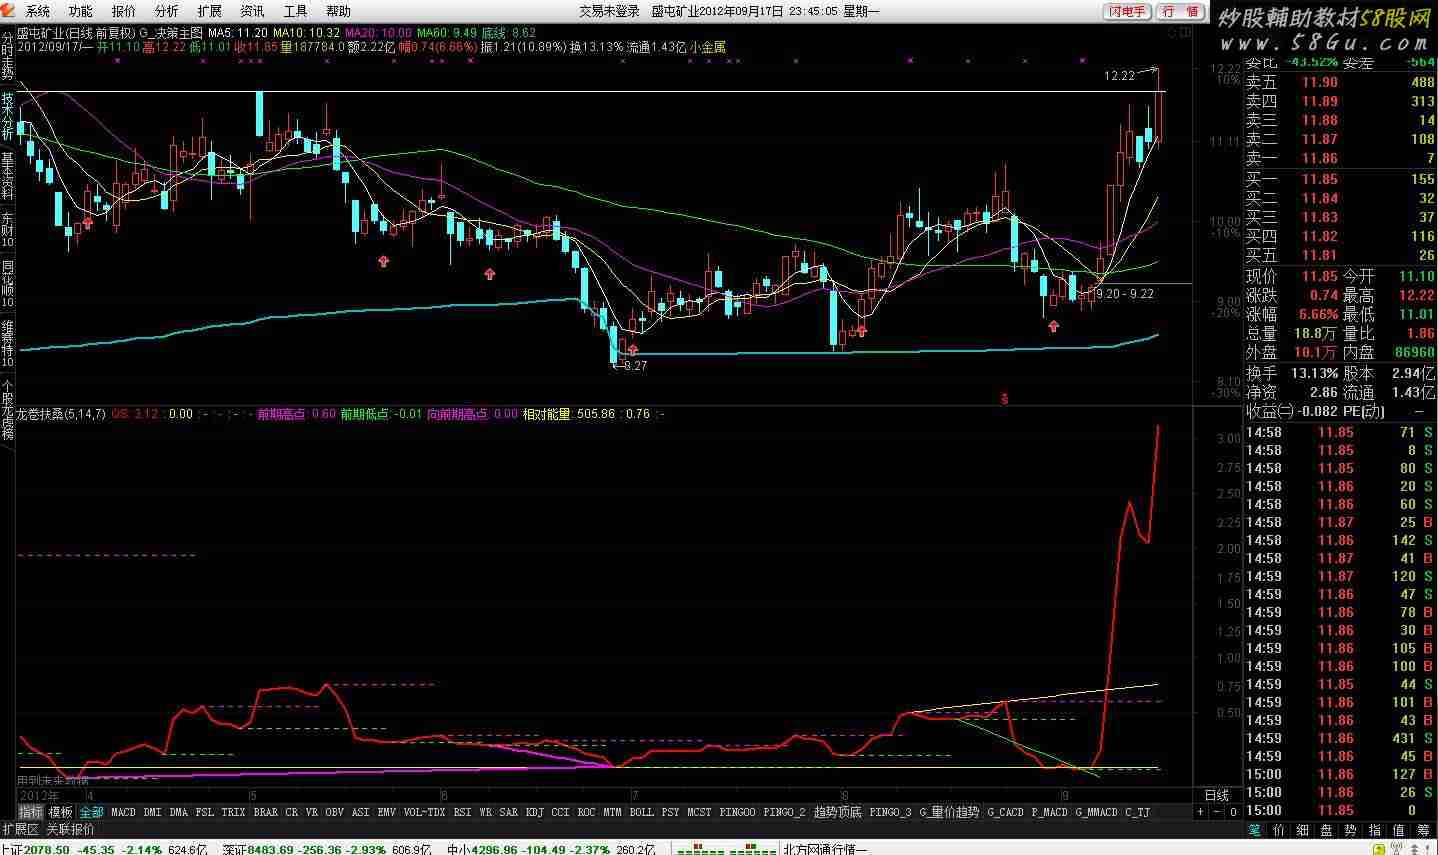Toggle the 全部 all-indicators filter
The width and height of the screenshot is (1438, 855).
(91, 812)
